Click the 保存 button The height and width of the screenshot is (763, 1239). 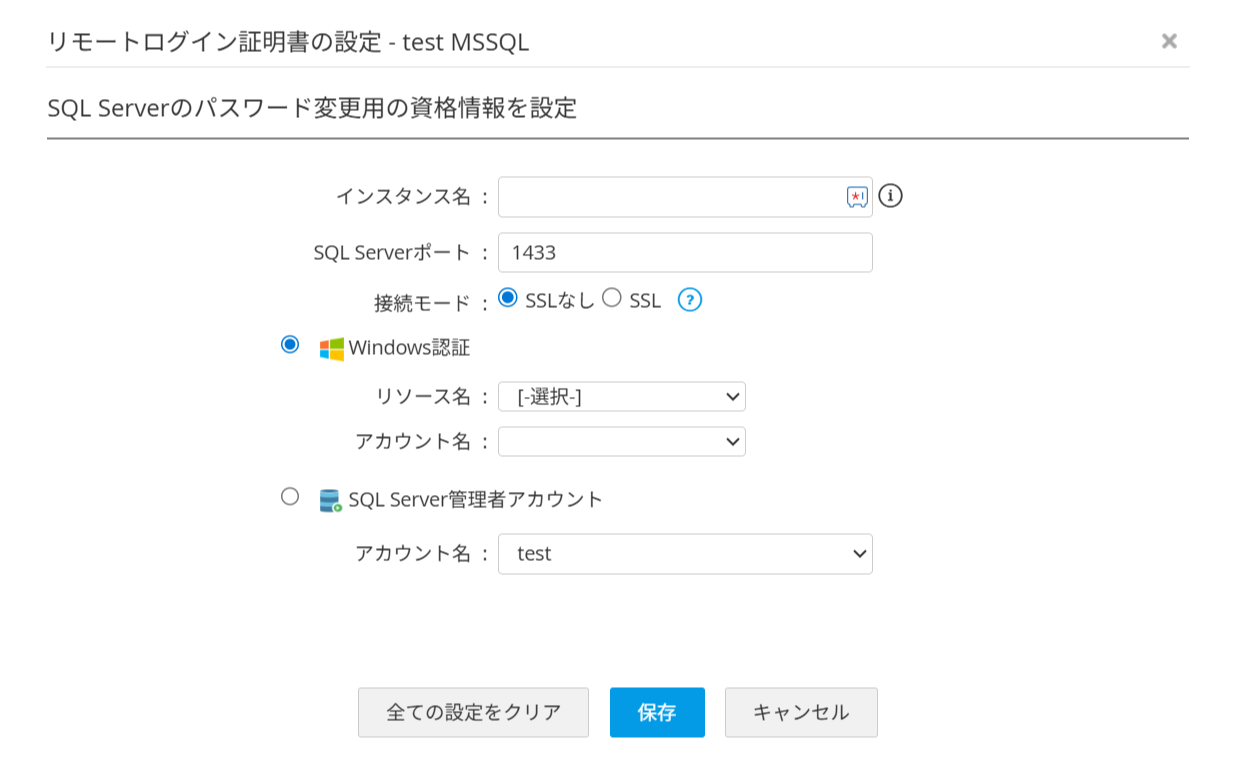[x=657, y=712]
